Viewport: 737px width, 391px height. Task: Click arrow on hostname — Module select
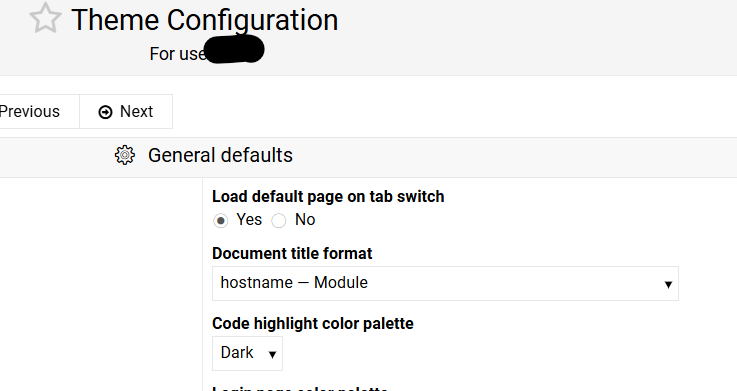point(668,284)
